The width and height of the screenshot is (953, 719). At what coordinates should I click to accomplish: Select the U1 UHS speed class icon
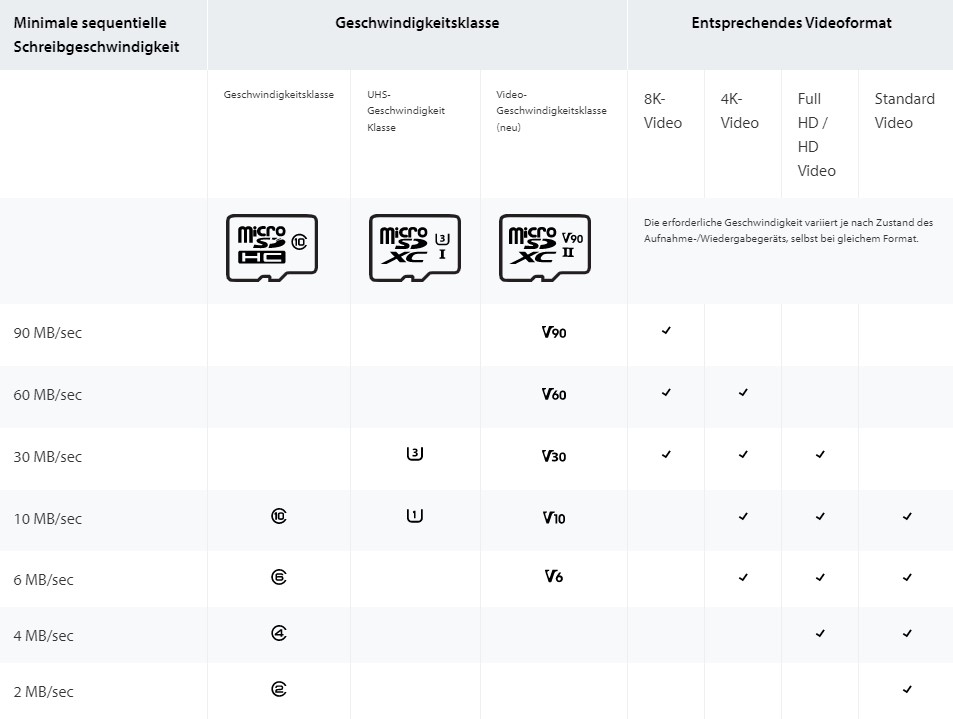click(x=415, y=516)
